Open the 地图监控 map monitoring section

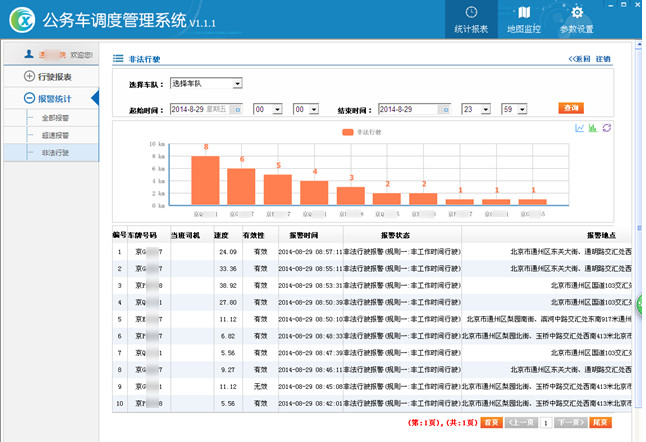[x=524, y=19]
